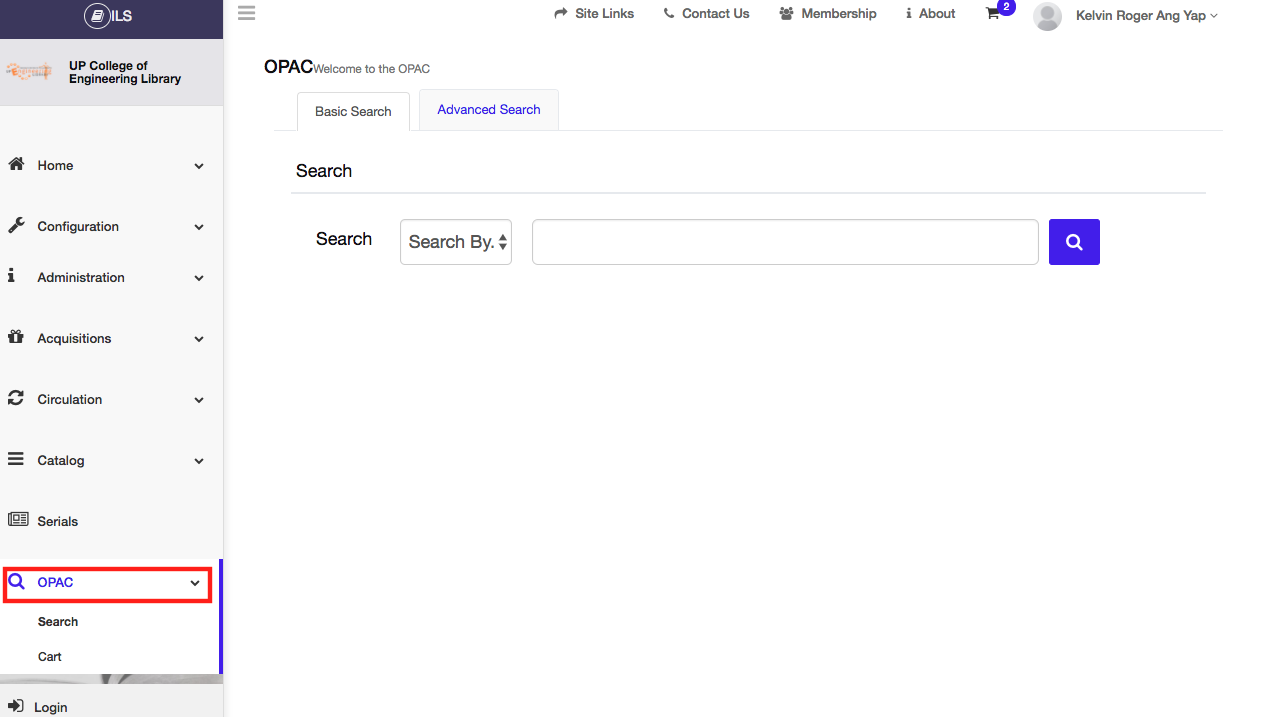
Task: Click the Acquisitions sidebar label
Action: pyautogui.click(x=74, y=338)
